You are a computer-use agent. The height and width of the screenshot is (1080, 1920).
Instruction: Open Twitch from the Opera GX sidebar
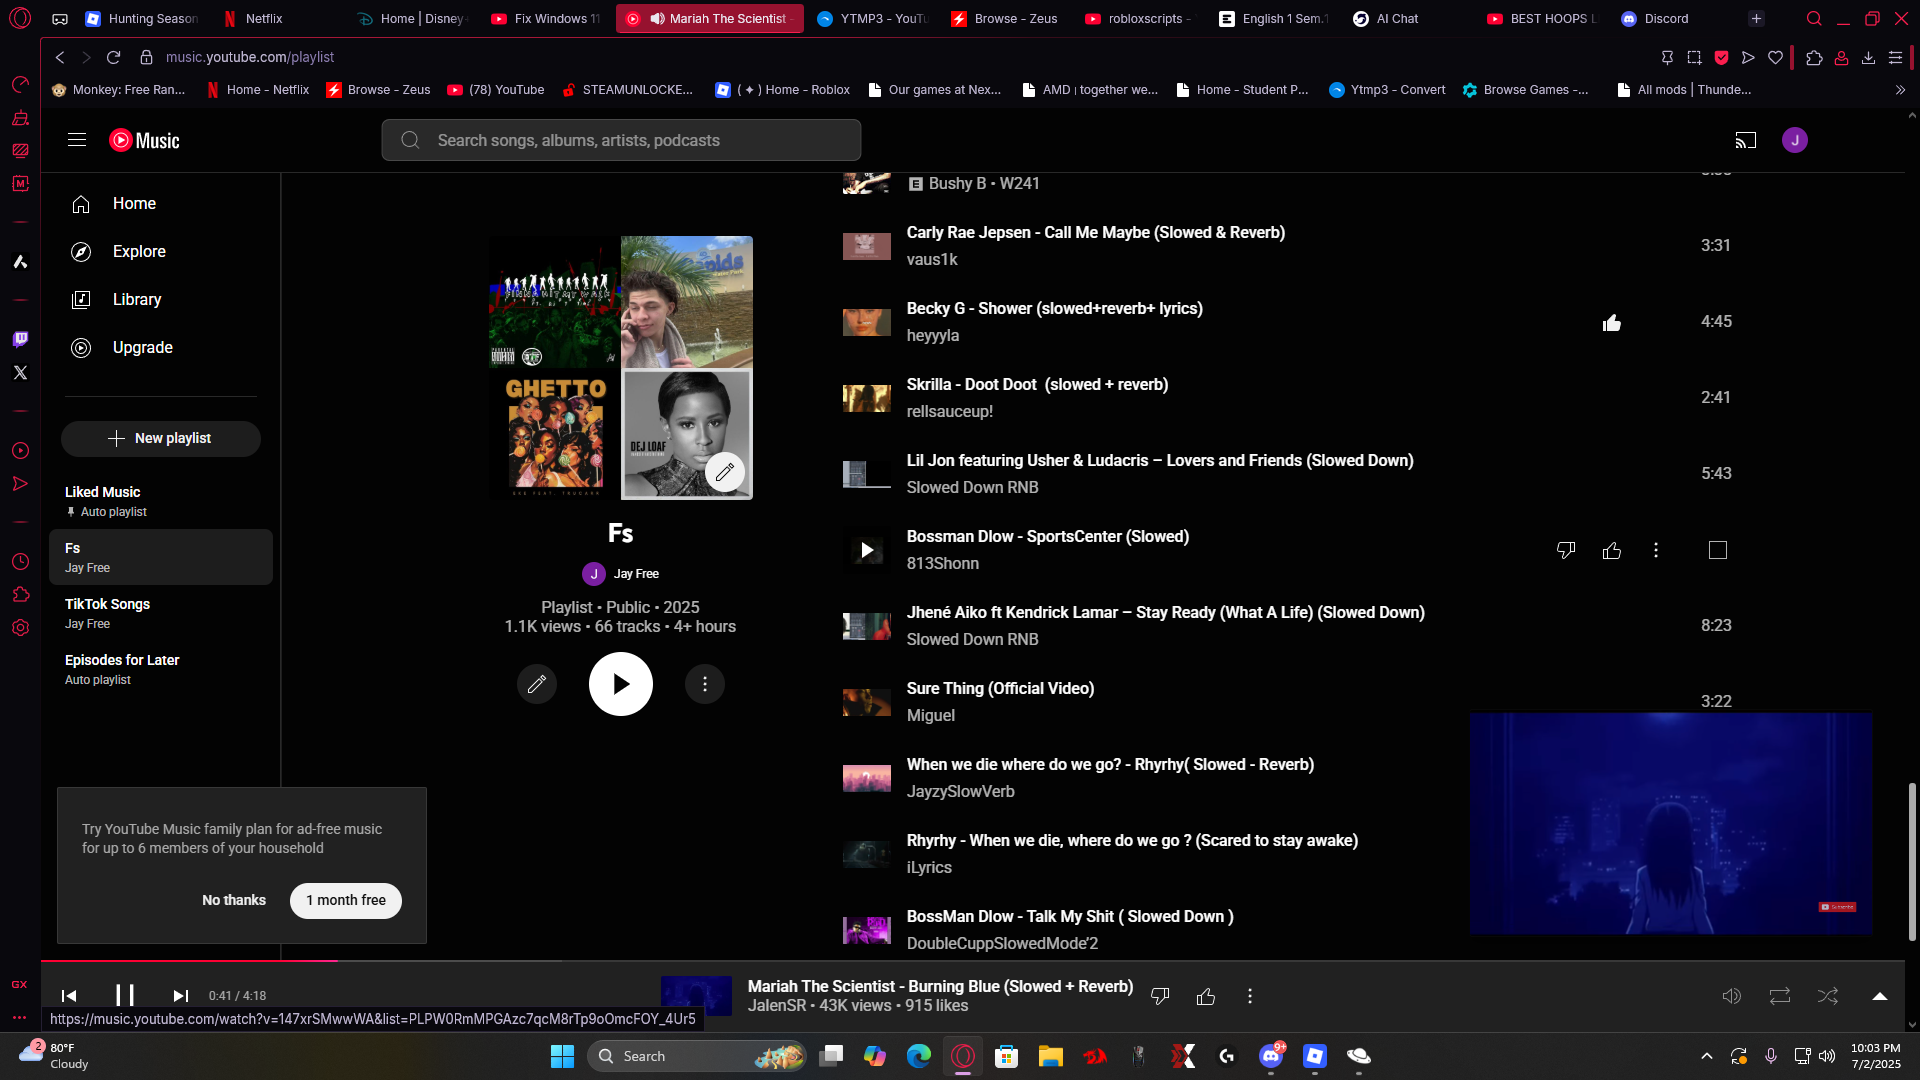coord(20,339)
